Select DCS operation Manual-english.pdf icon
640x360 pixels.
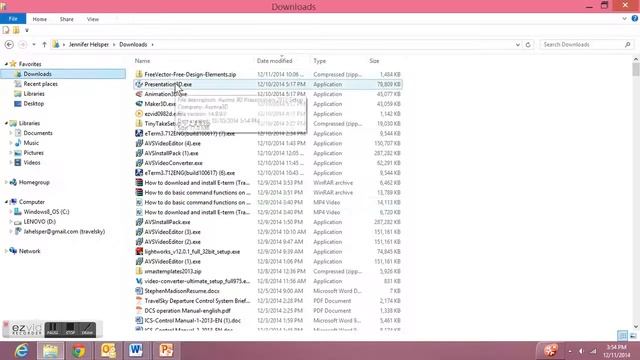pos(139,310)
